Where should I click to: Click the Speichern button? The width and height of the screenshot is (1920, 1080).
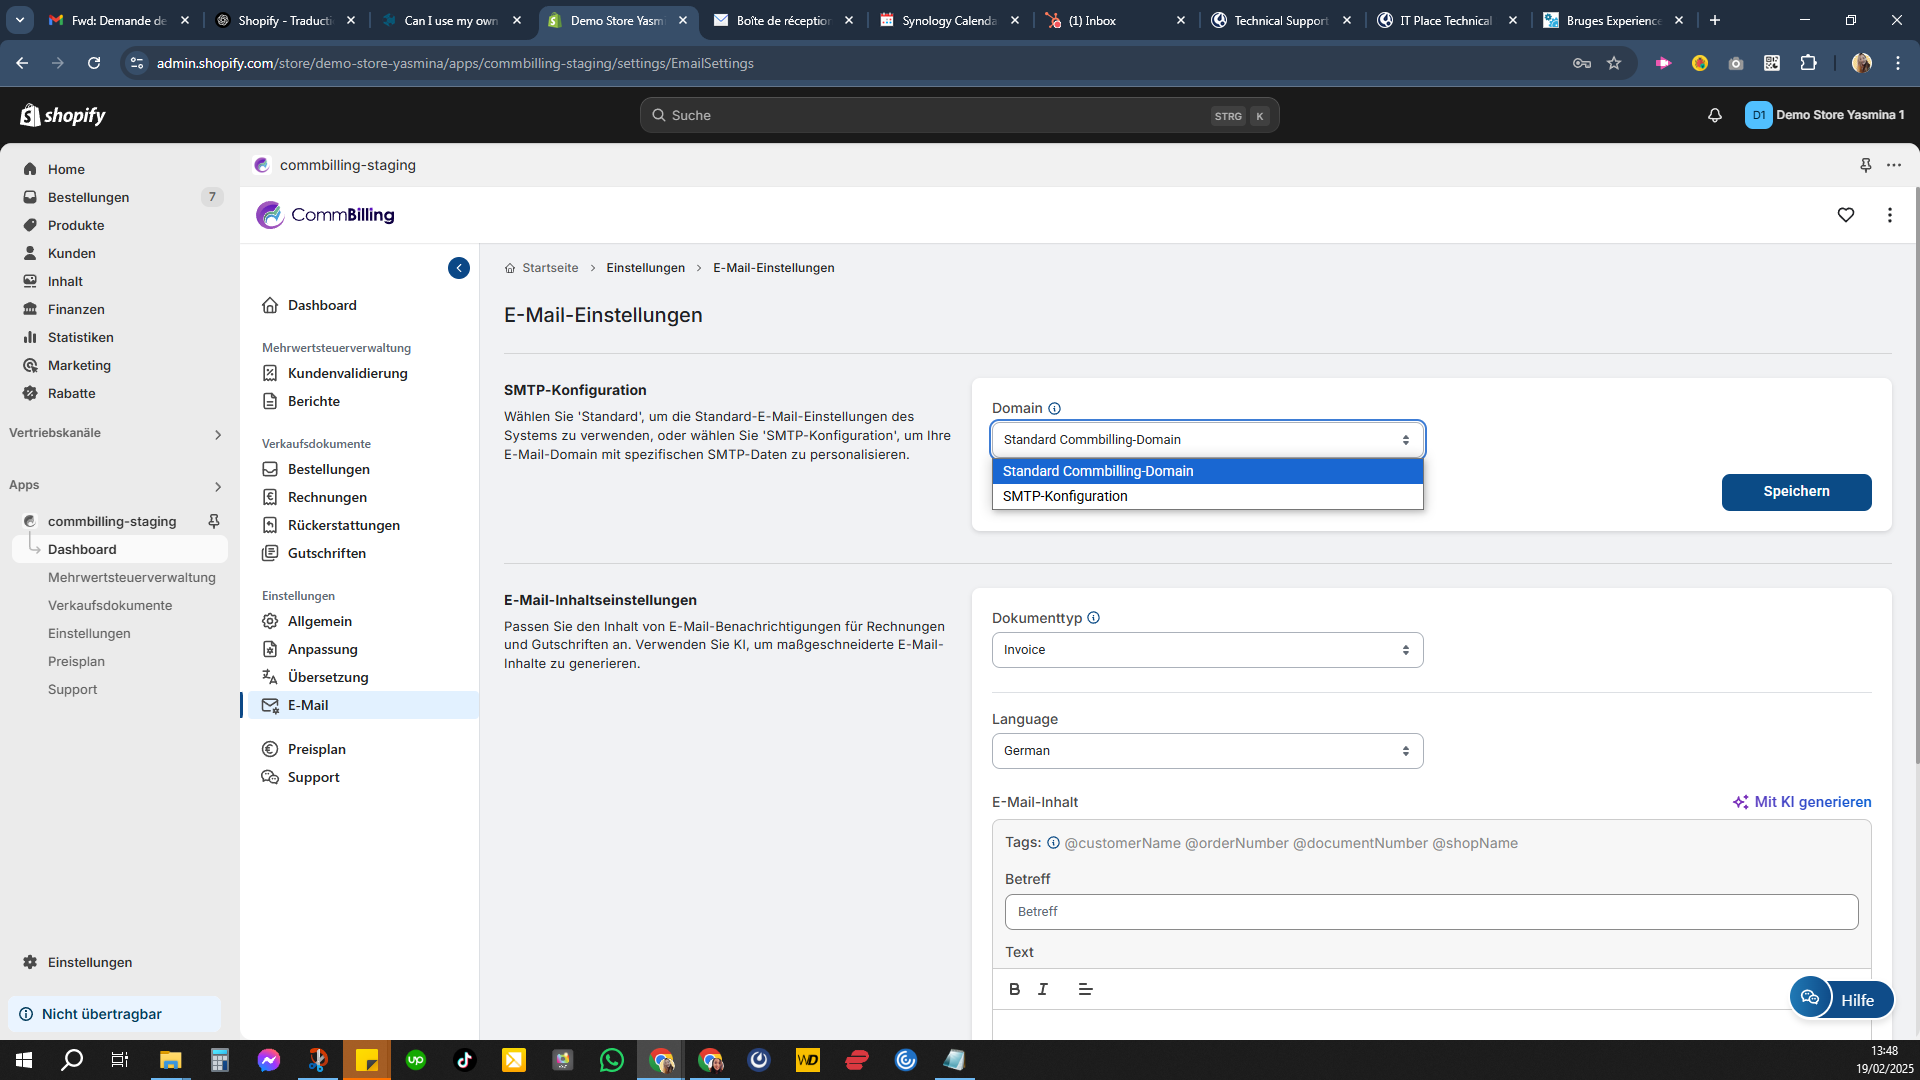(1796, 492)
